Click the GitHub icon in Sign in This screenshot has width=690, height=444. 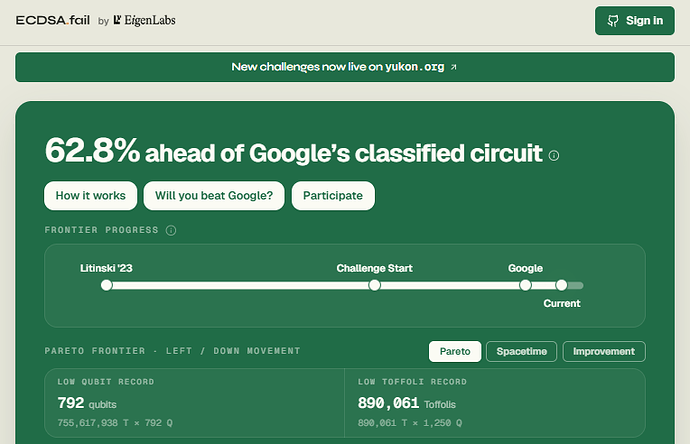[x=613, y=21]
